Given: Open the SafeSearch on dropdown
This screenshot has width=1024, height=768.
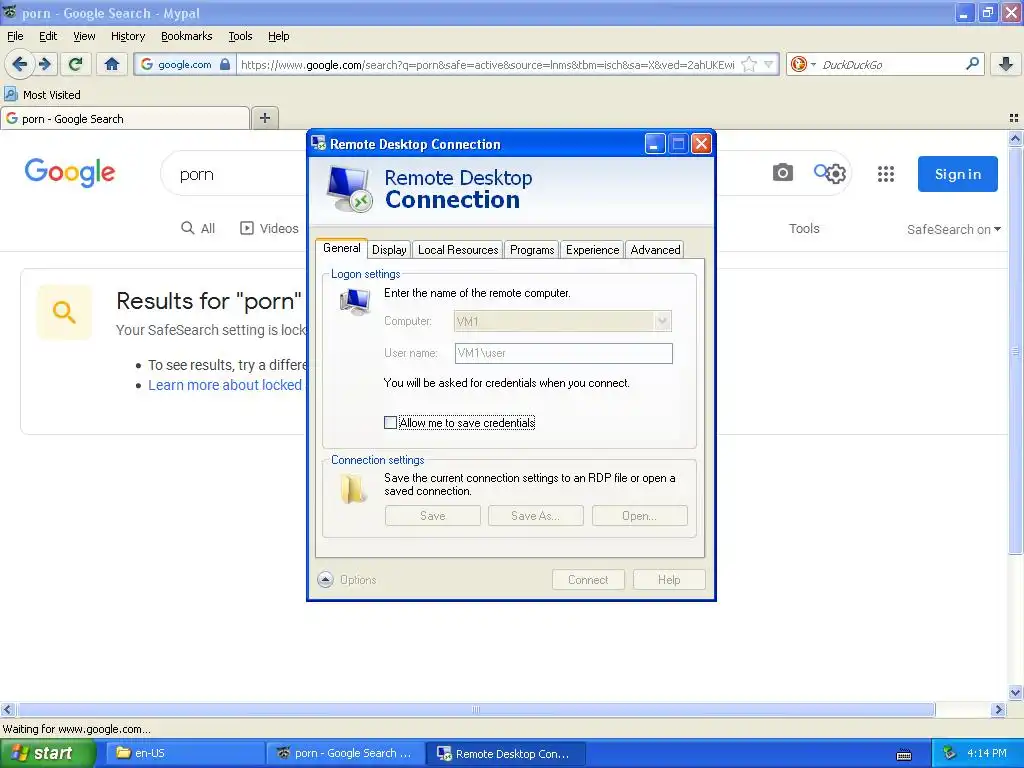Looking at the screenshot, I should (x=953, y=229).
